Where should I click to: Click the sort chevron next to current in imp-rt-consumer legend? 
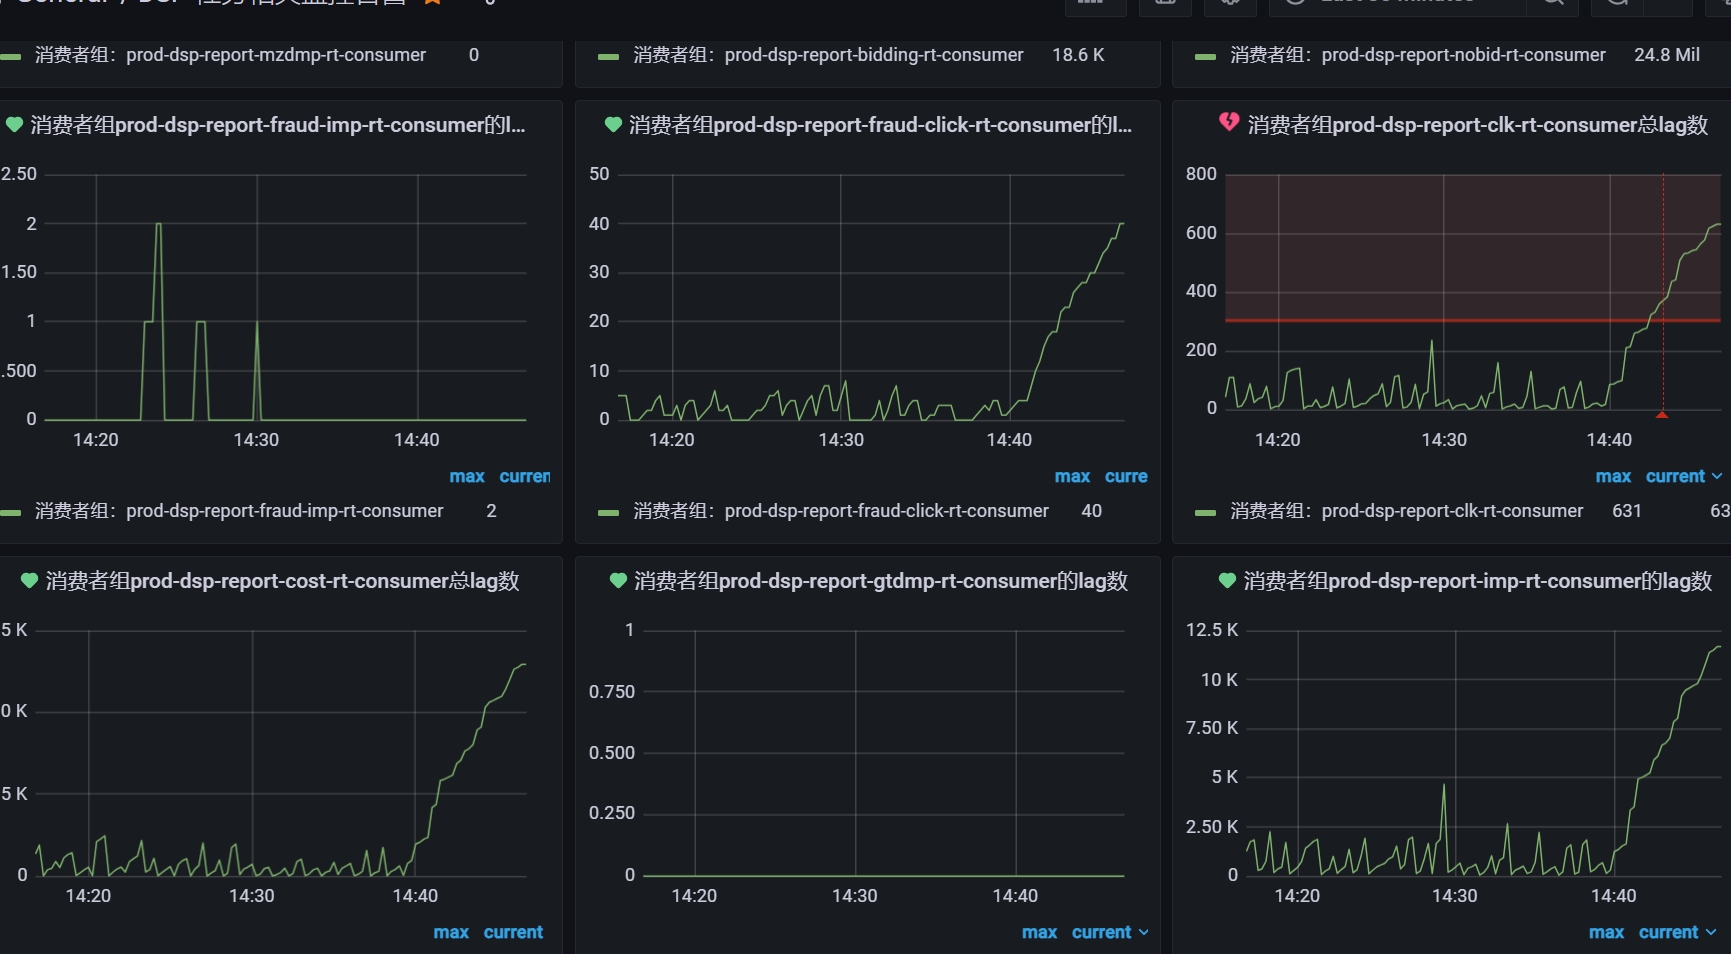[x=1710, y=933]
